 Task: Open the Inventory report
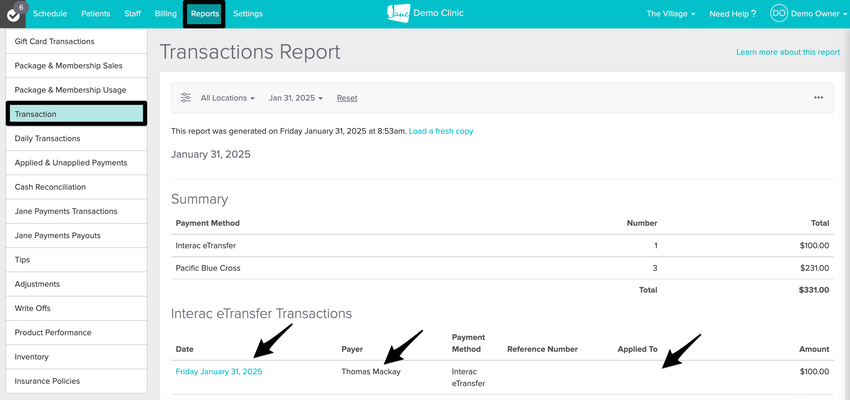[x=76, y=357]
